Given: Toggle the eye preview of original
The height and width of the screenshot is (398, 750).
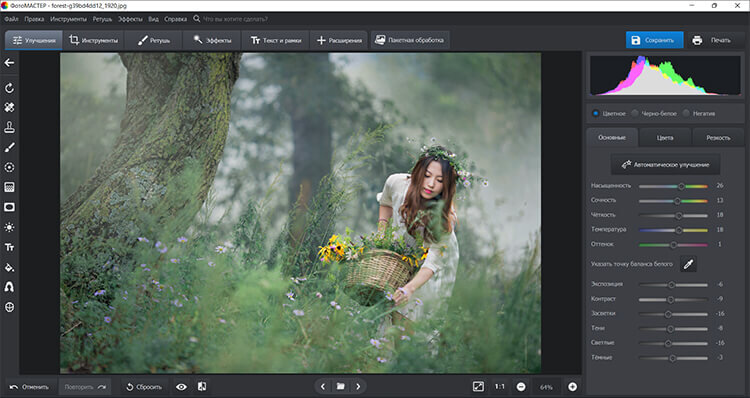Looking at the screenshot, I should click(x=181, y=387).
